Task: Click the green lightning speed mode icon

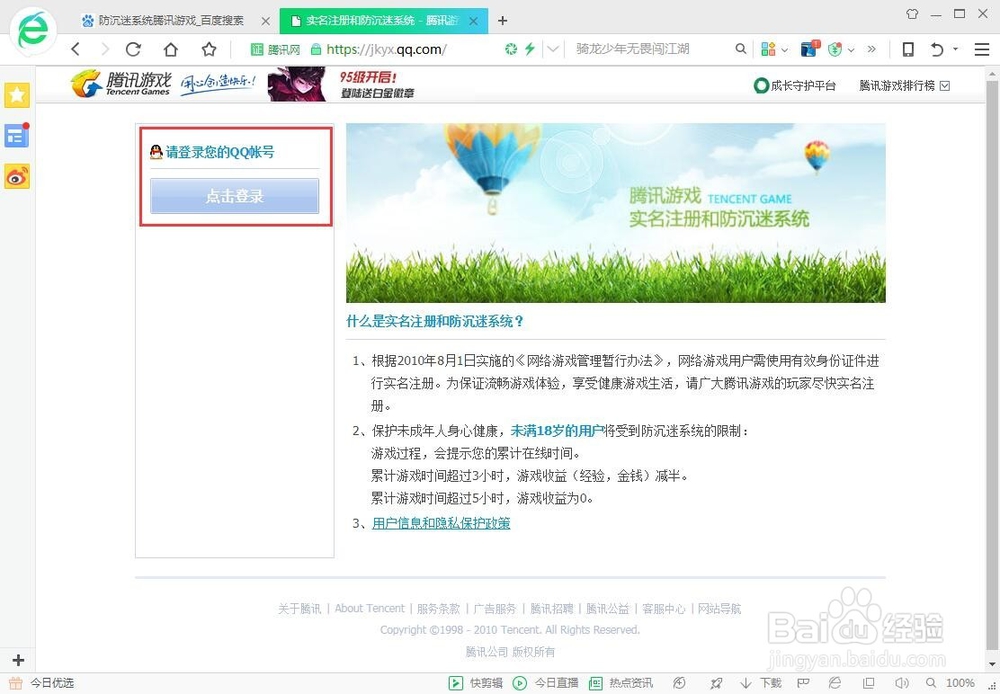Action: click(x=529, y=48)
